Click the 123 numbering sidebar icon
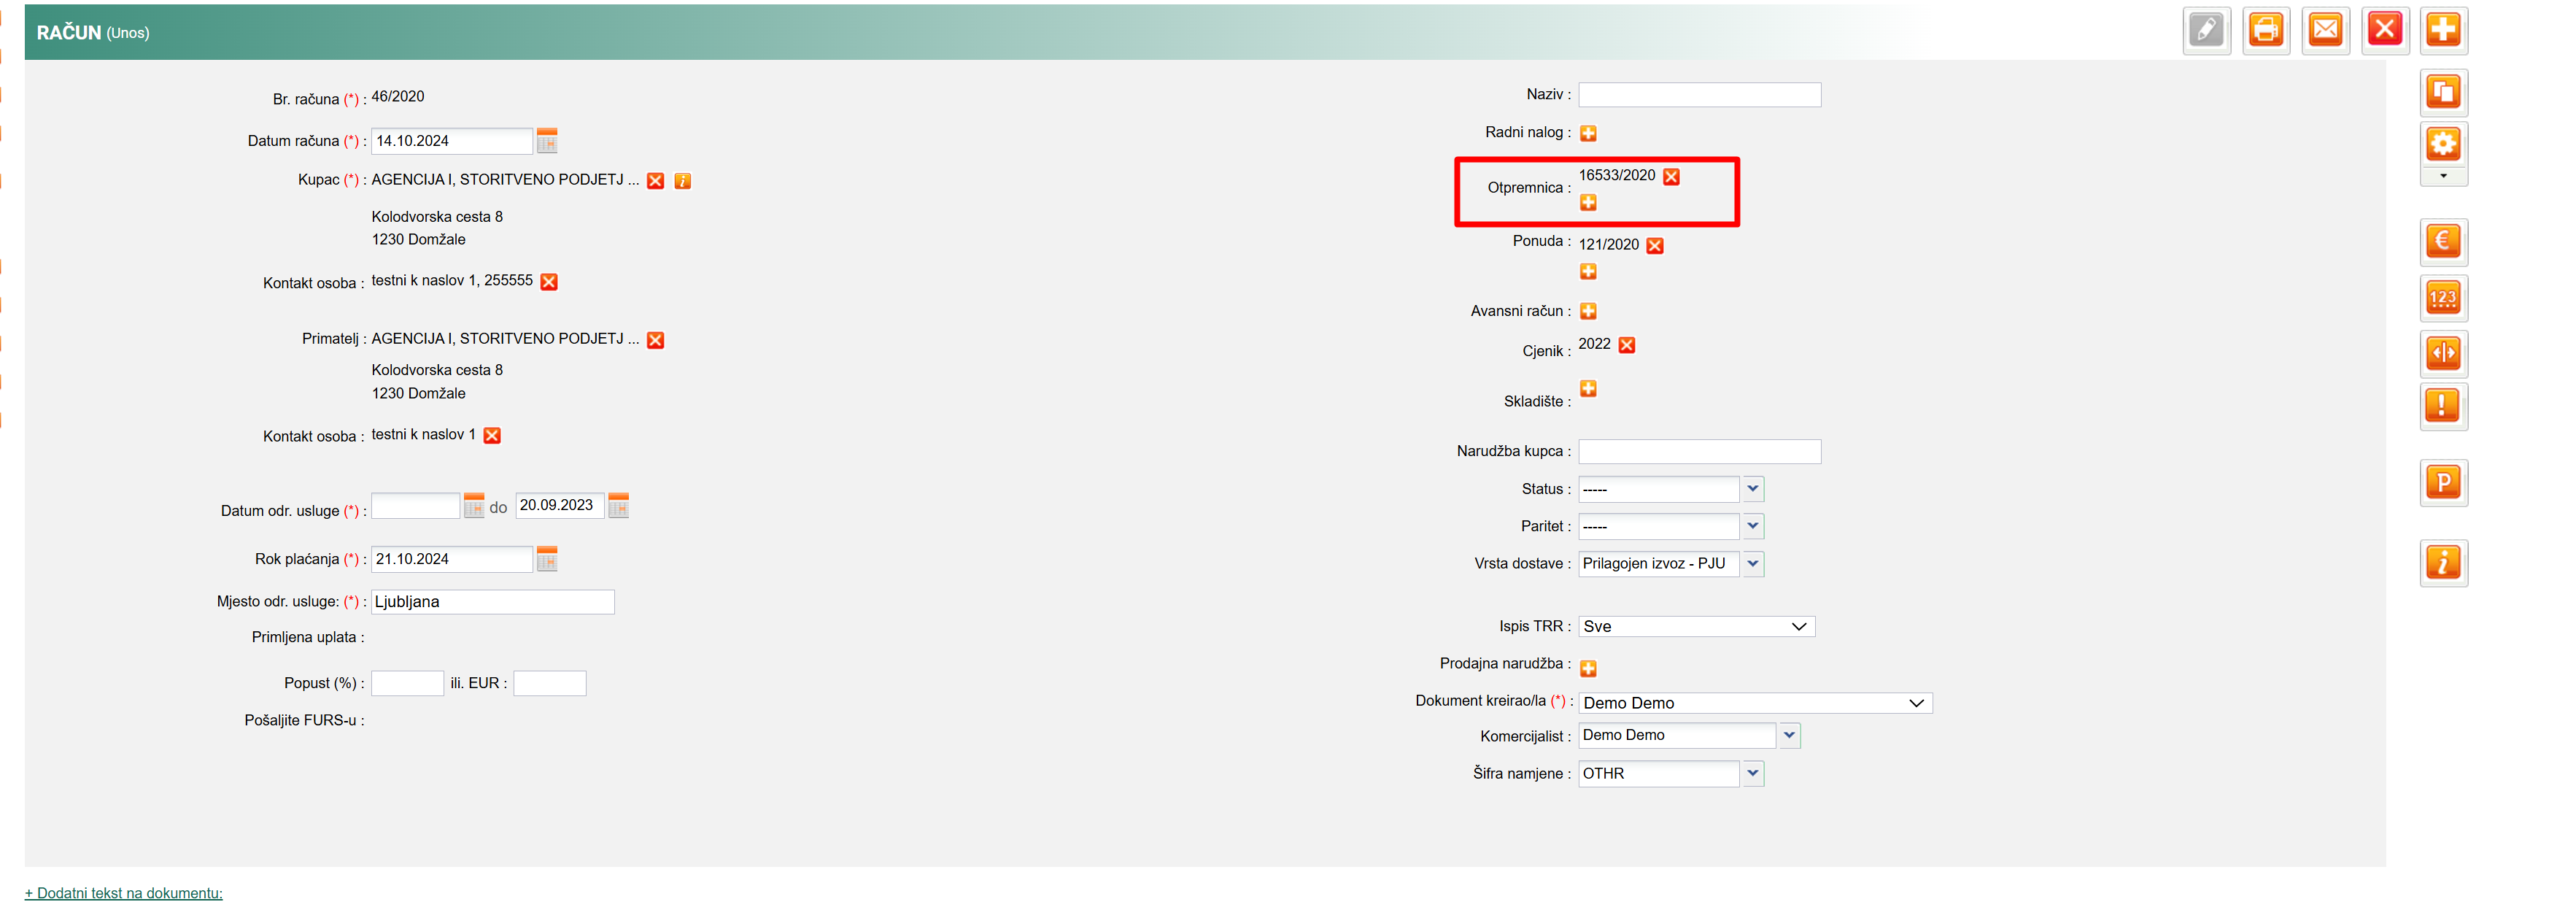 coord(2443,298)
